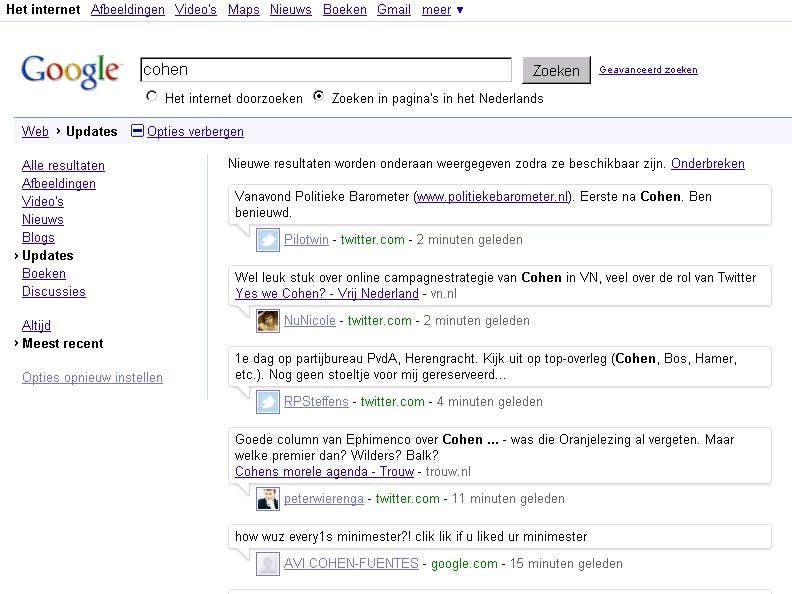This screenshot has width=792, height=594.
Task: Open NuNicole's username link
Action: pos(310,321)
